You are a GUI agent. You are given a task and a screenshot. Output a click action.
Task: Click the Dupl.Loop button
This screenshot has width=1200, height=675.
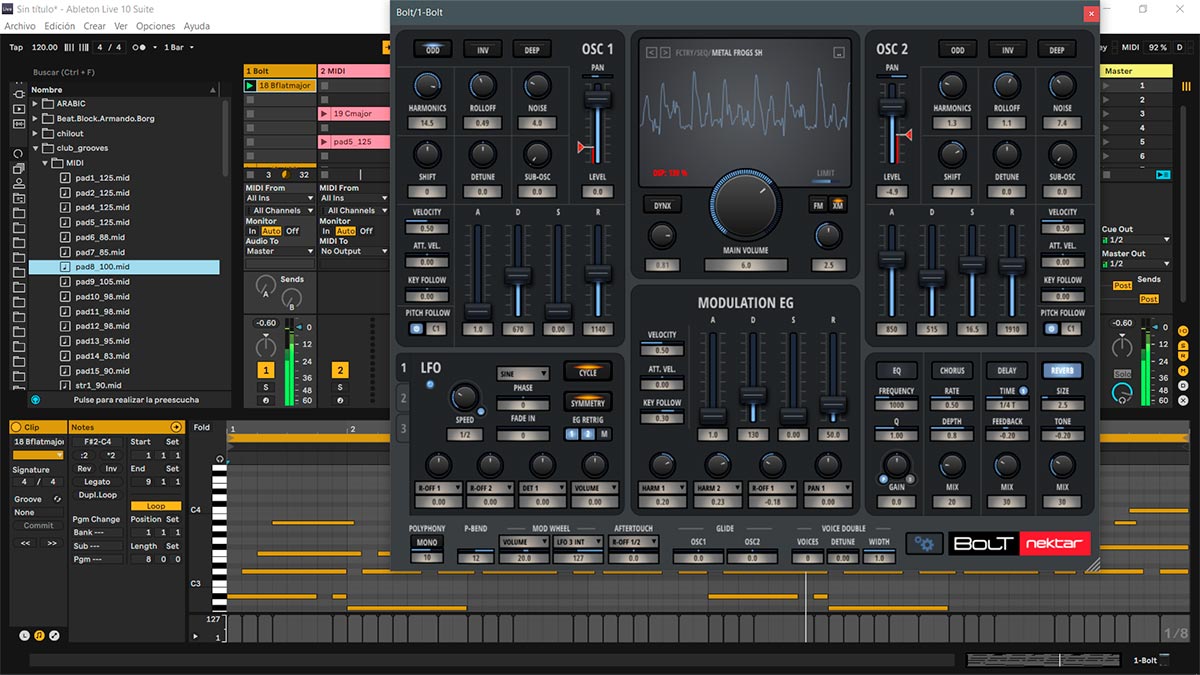(x=97, y=495)
